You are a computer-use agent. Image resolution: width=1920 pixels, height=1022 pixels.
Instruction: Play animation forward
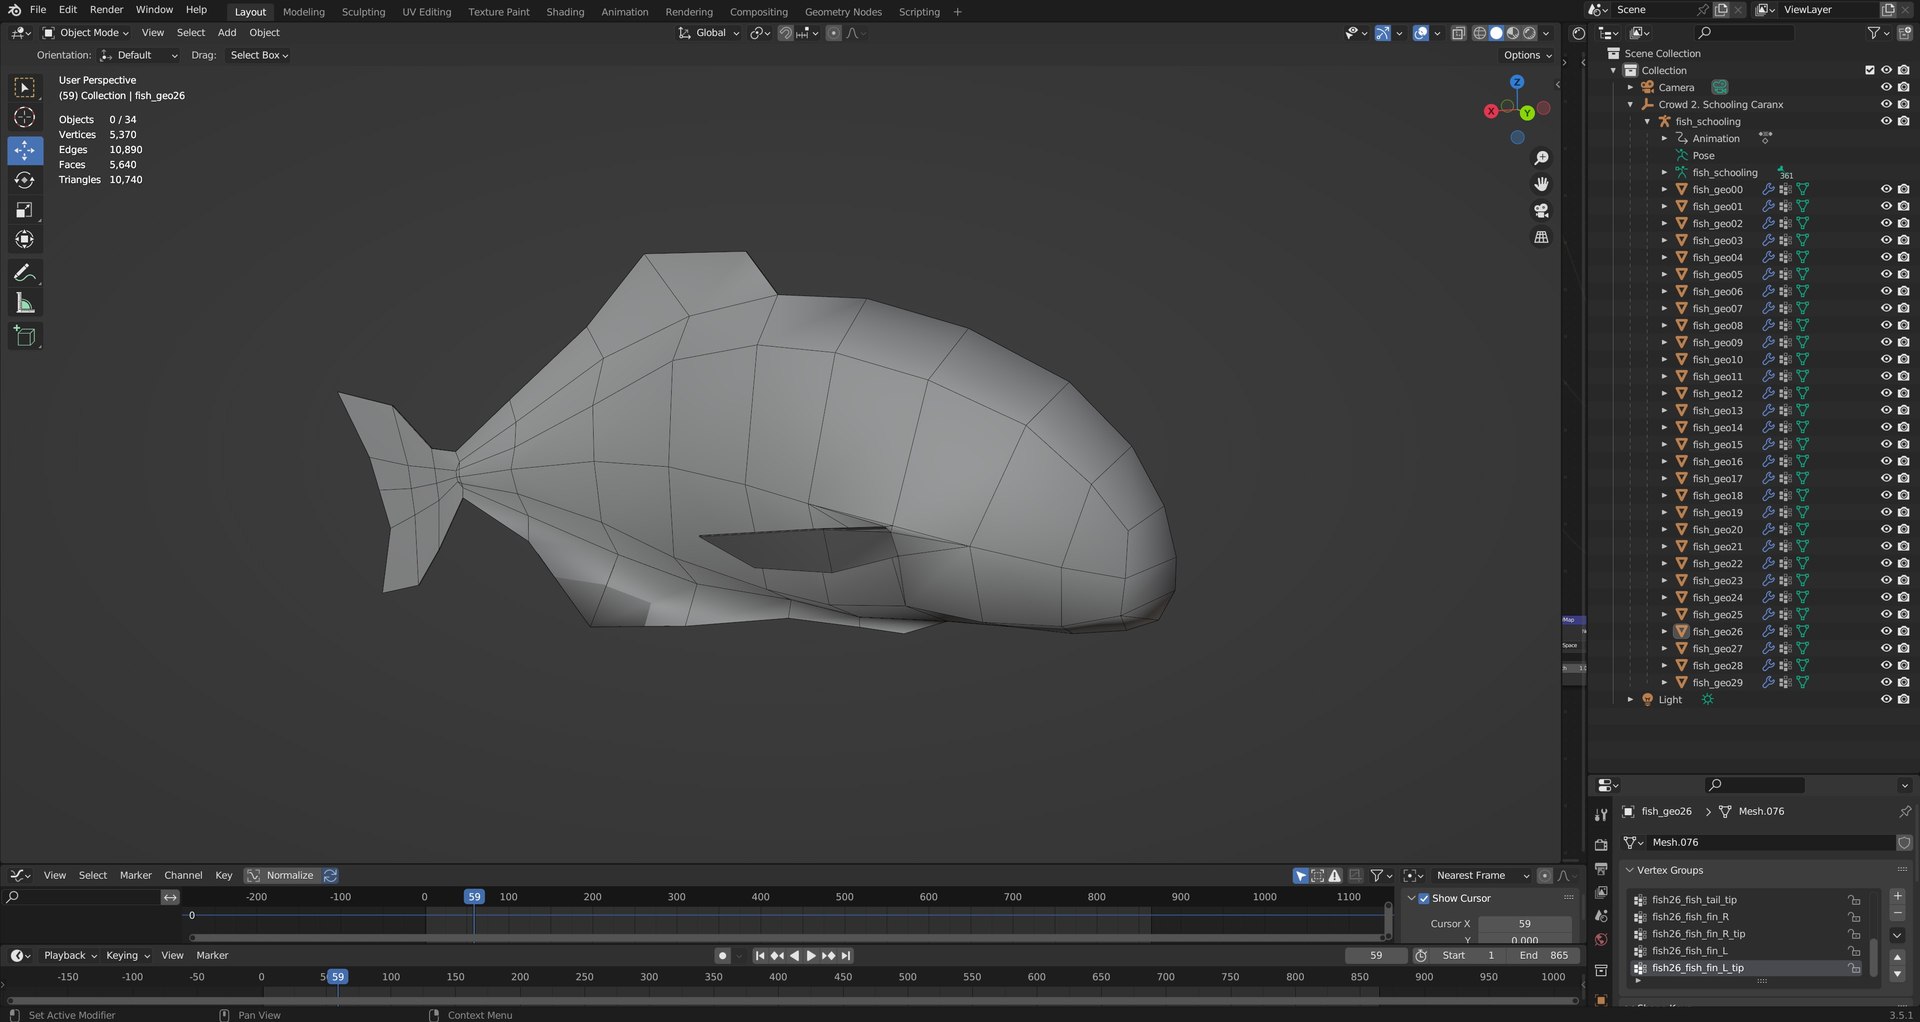811,956
